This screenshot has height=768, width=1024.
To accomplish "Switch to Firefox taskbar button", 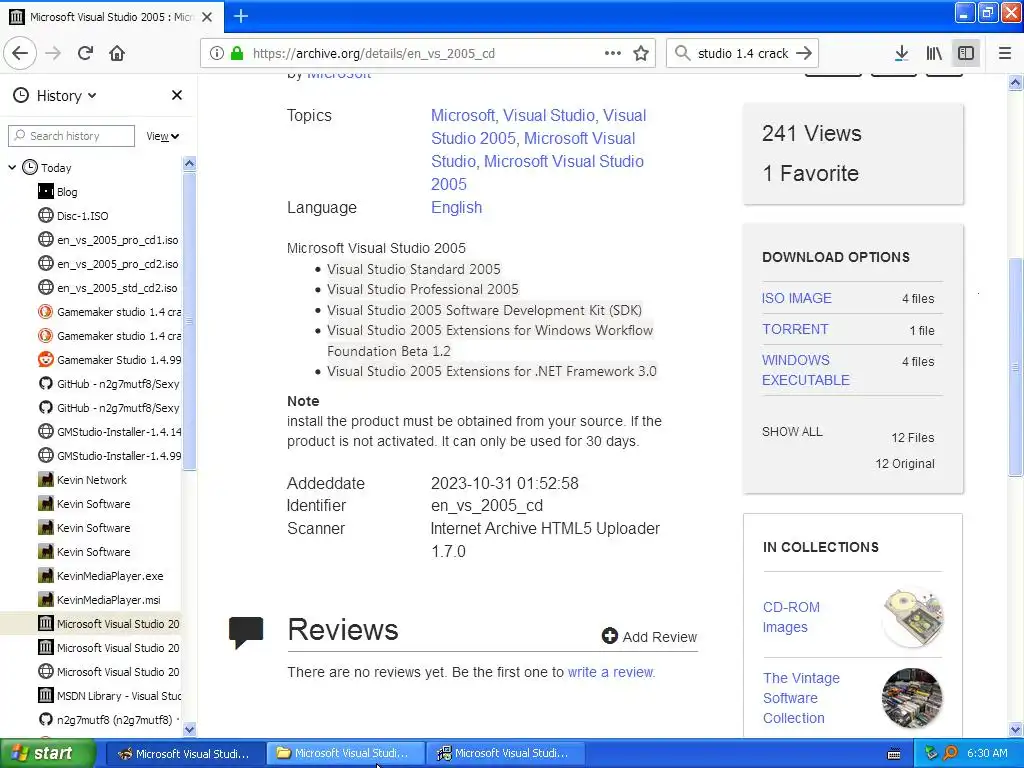I will (x=184, y=754).
